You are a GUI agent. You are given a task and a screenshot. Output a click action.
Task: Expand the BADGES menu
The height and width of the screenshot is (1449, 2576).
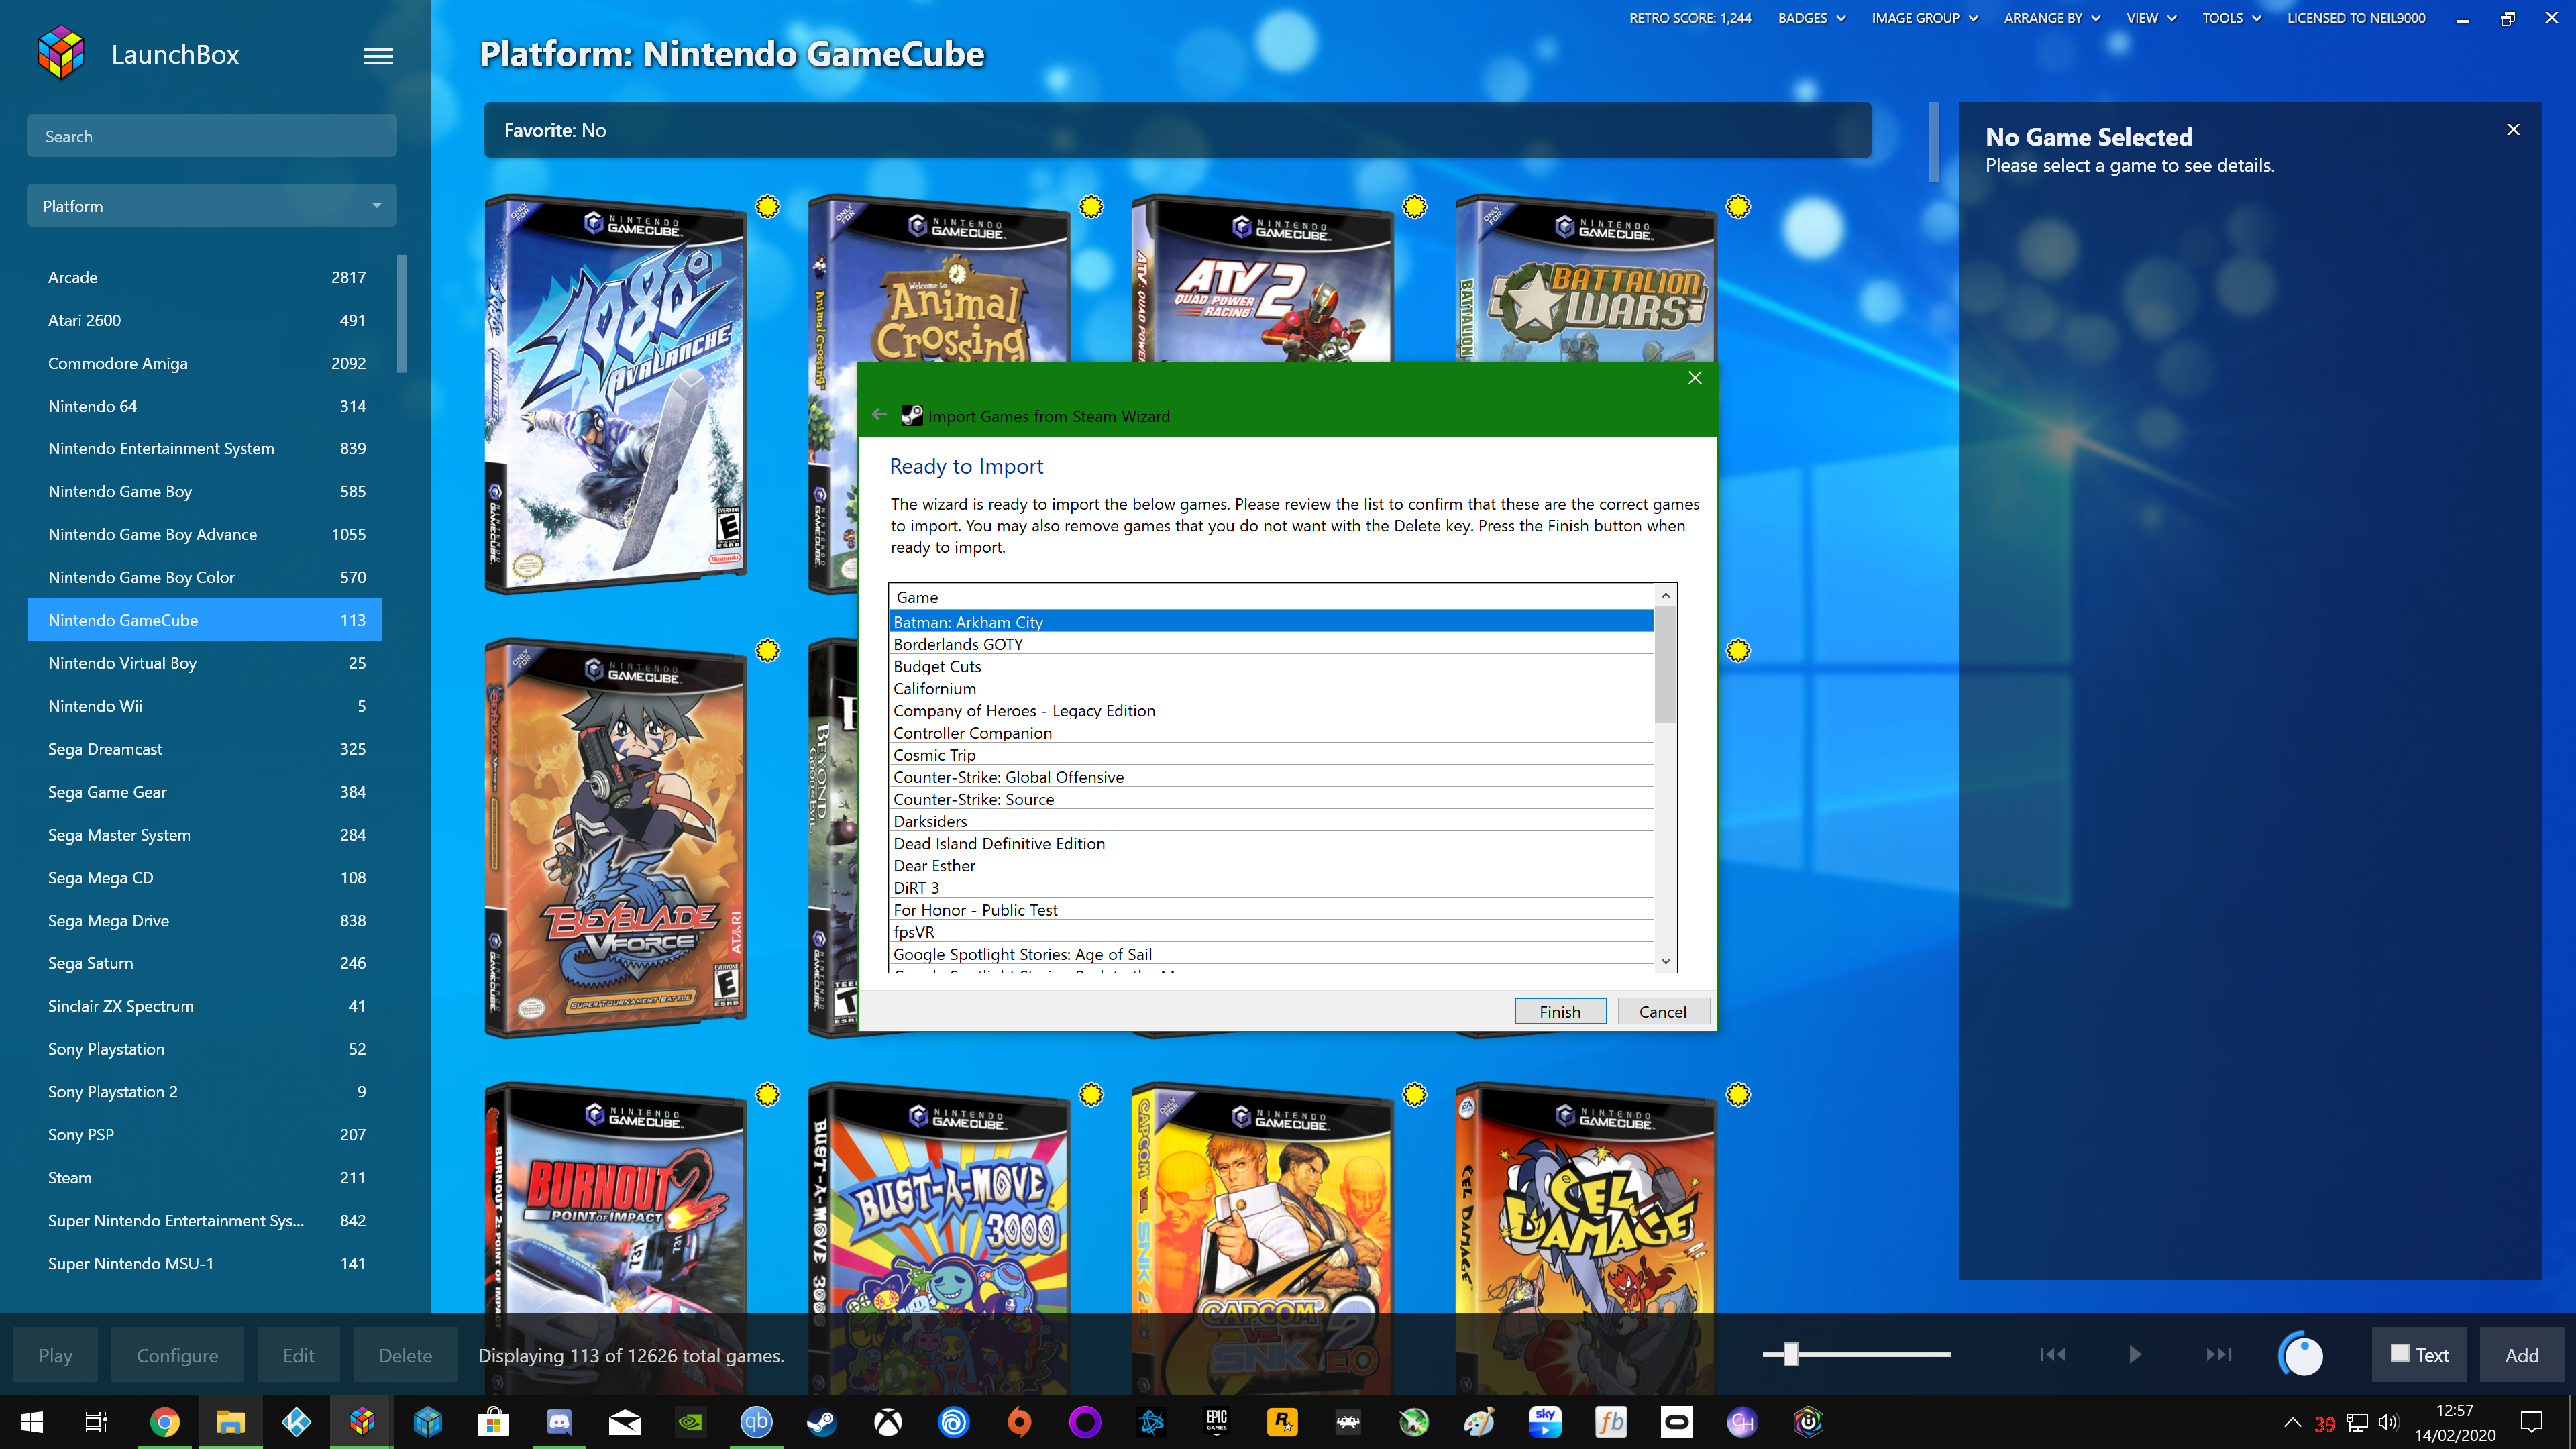click(1811, 18)
